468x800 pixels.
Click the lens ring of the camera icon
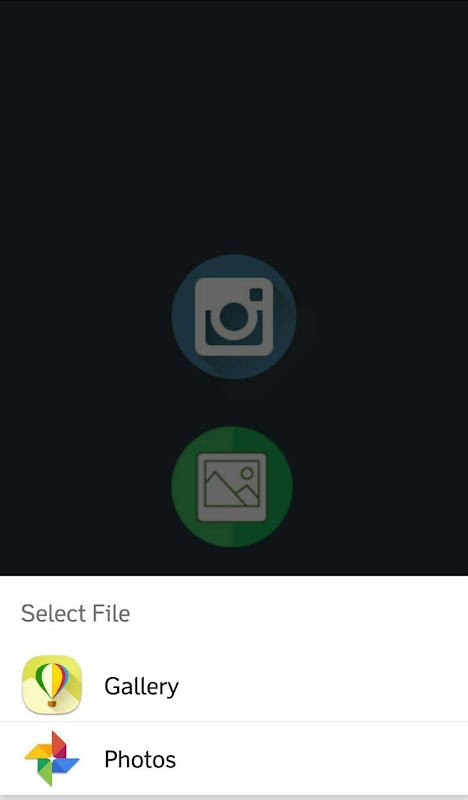(x=234, y=319)
